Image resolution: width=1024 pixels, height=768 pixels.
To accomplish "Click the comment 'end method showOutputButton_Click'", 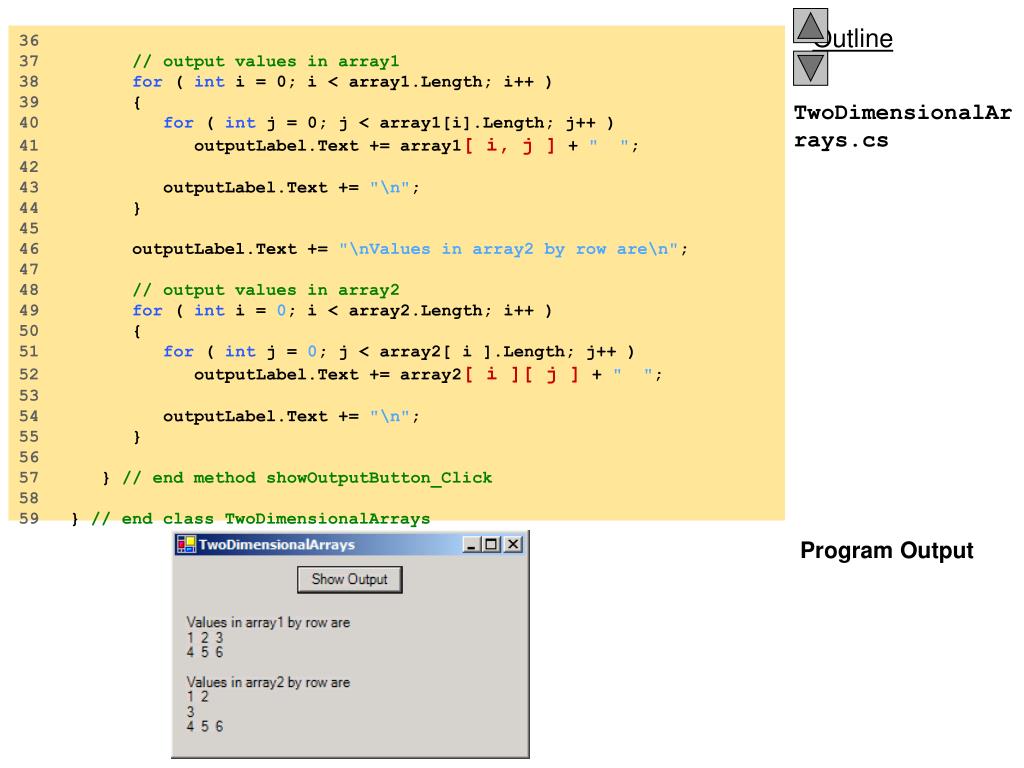I will 307,478.
